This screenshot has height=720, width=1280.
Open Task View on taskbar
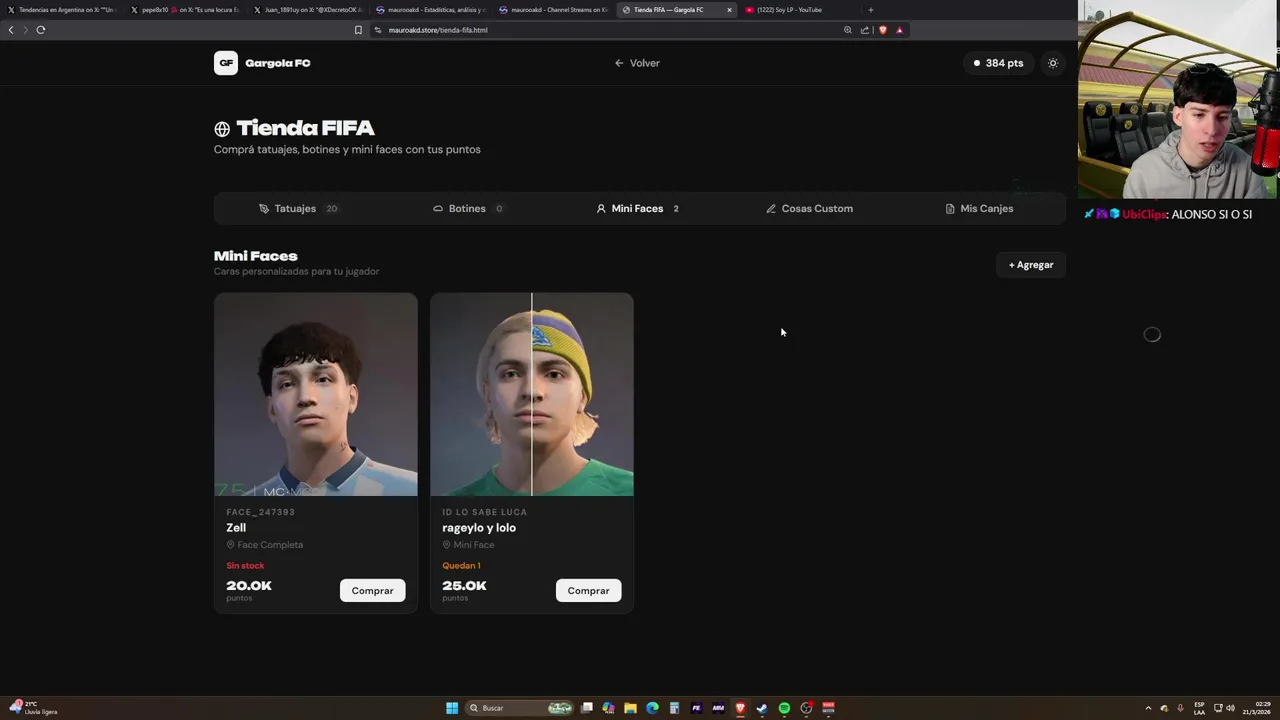click(587, 708)
